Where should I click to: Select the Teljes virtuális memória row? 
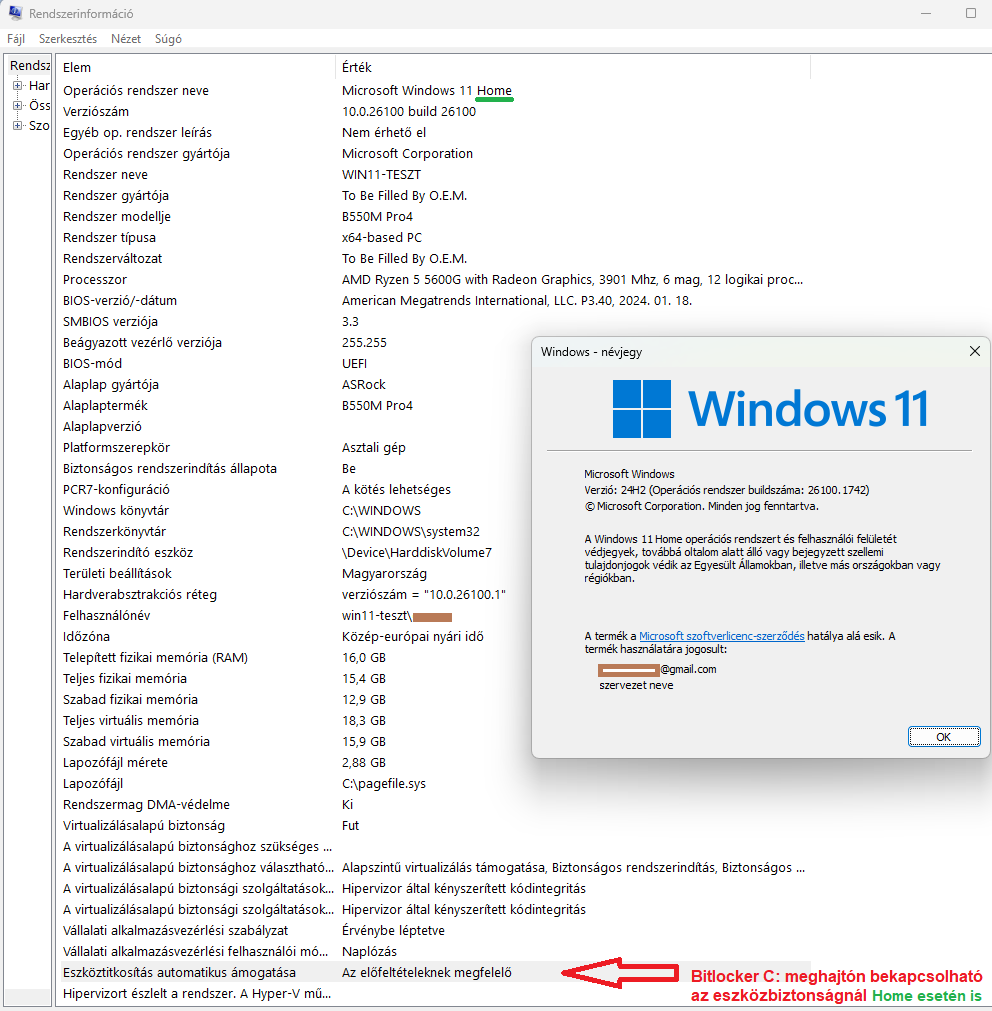pyautogui.click(x=297, y=721)
